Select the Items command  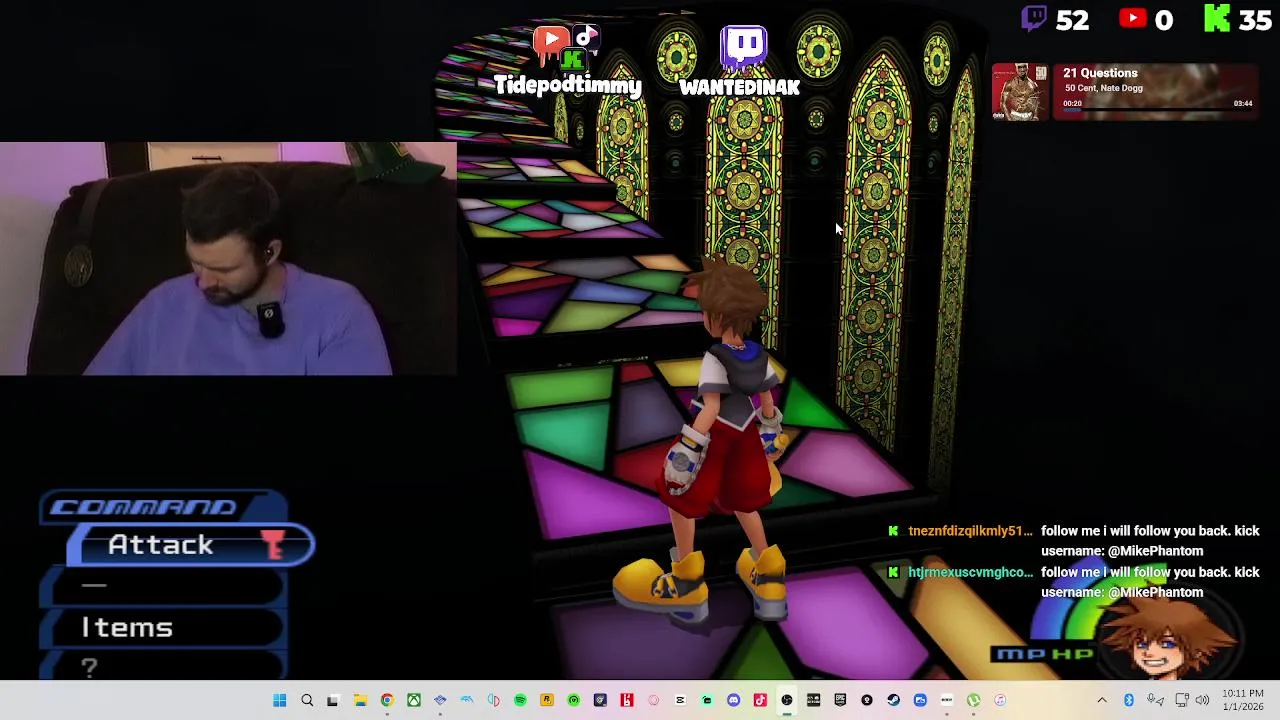point(162,628)
